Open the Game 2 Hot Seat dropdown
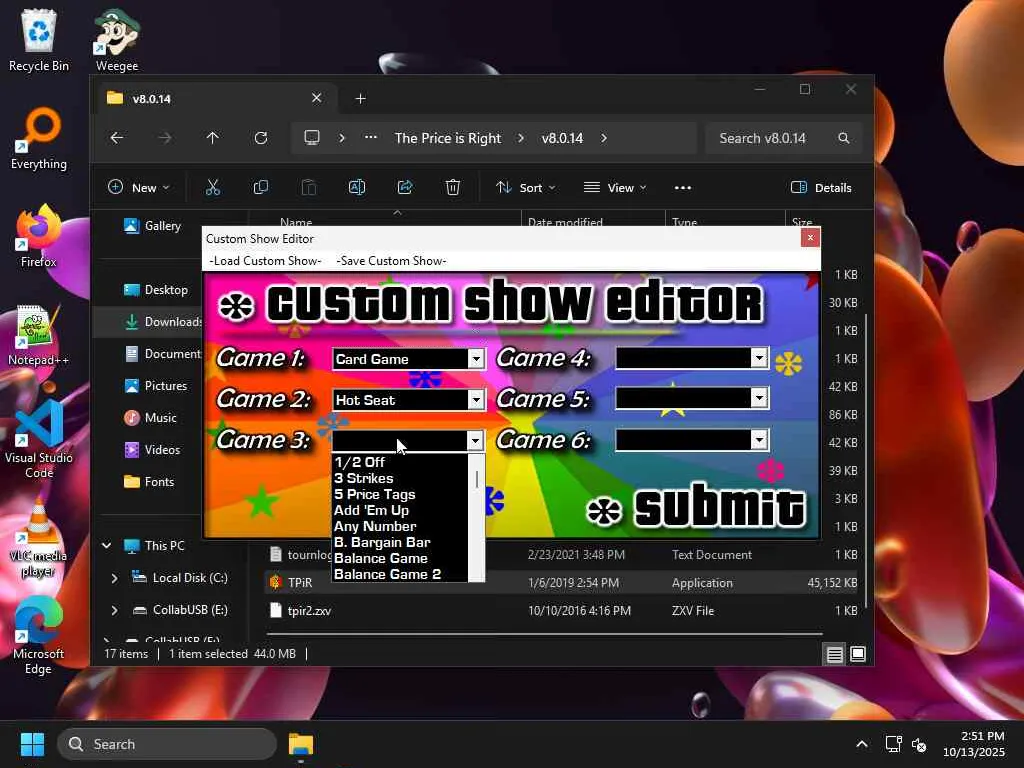The height and width of the screenshot is (768, 1024). coord(476,400)
